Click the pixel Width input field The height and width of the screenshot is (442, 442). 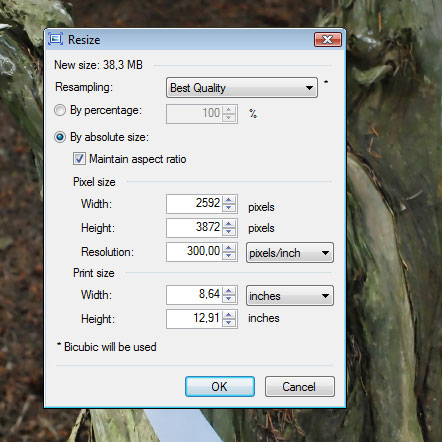[x=194, y=204]
